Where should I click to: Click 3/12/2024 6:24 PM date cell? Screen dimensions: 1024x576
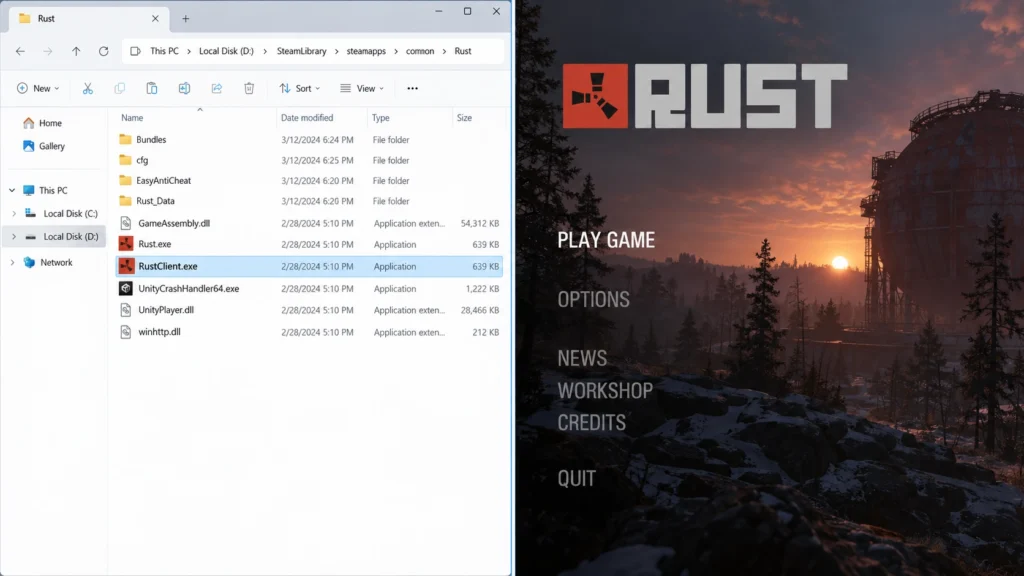(x=317, y=140)
